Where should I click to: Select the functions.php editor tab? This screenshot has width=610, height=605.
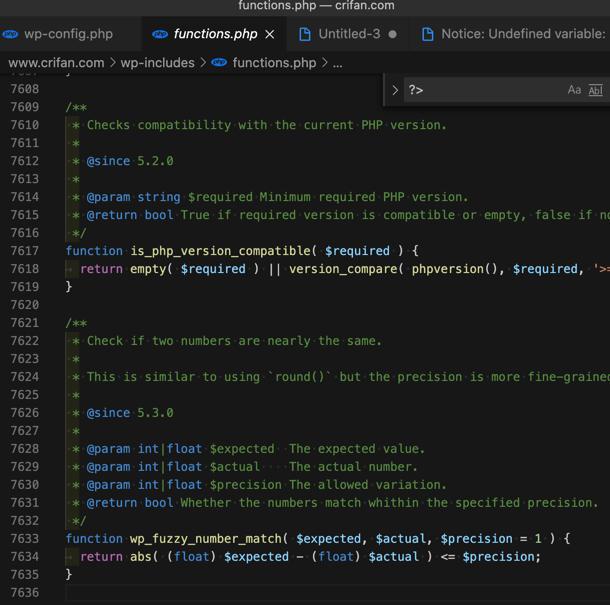click(215, 34)
